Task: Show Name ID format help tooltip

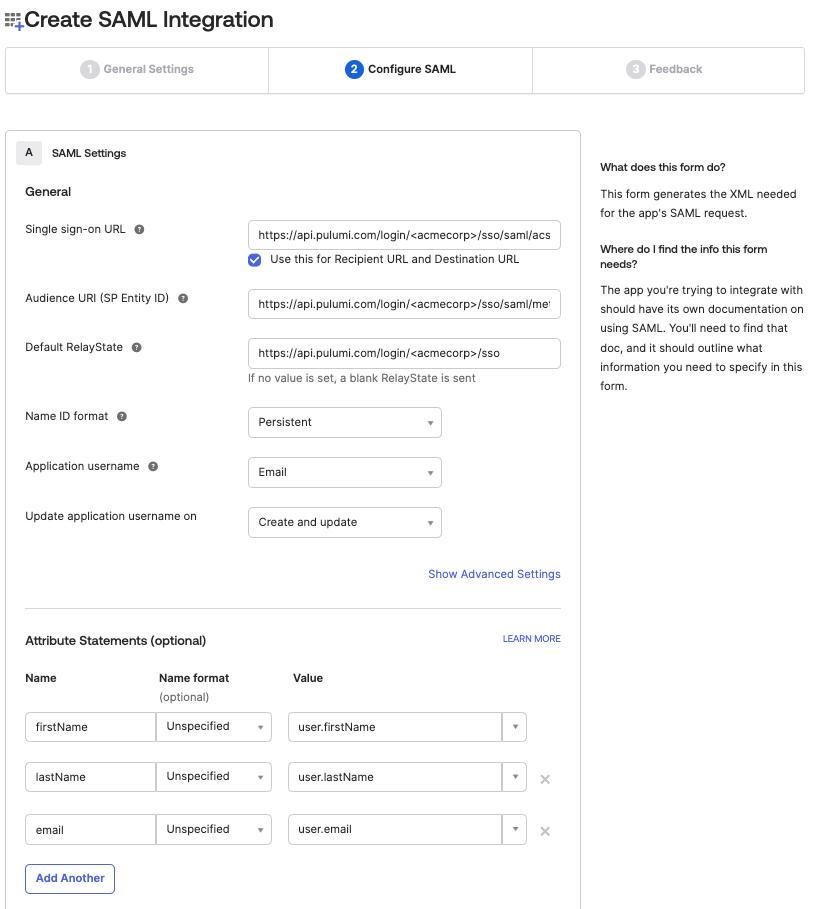Action: [122, 416]
